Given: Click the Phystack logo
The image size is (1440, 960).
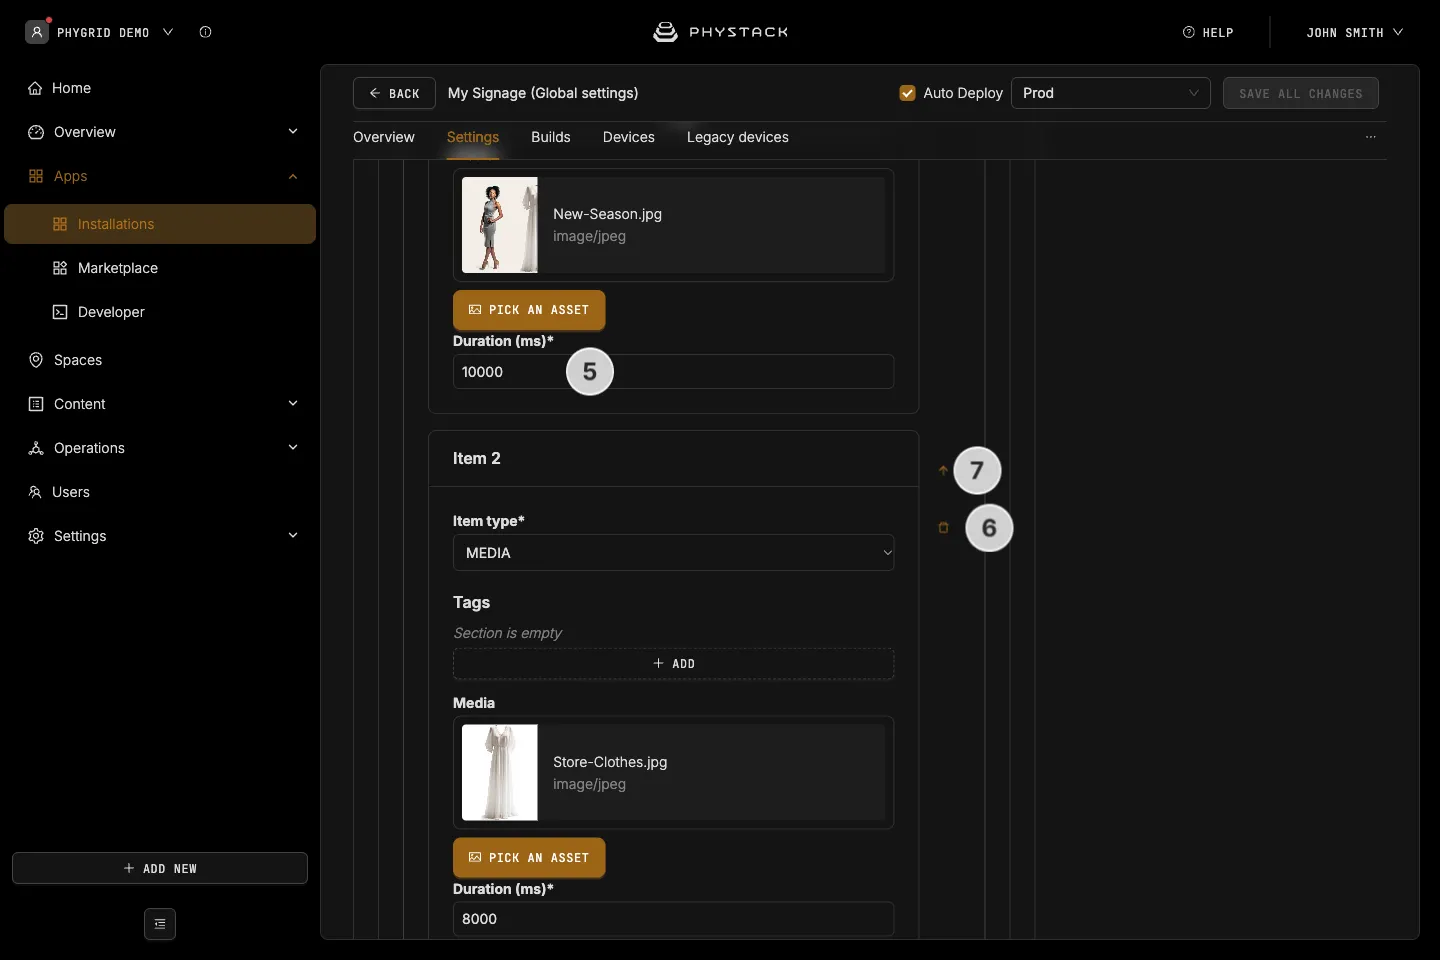Looking at the screenshot, I should click(x=720, y=32).
